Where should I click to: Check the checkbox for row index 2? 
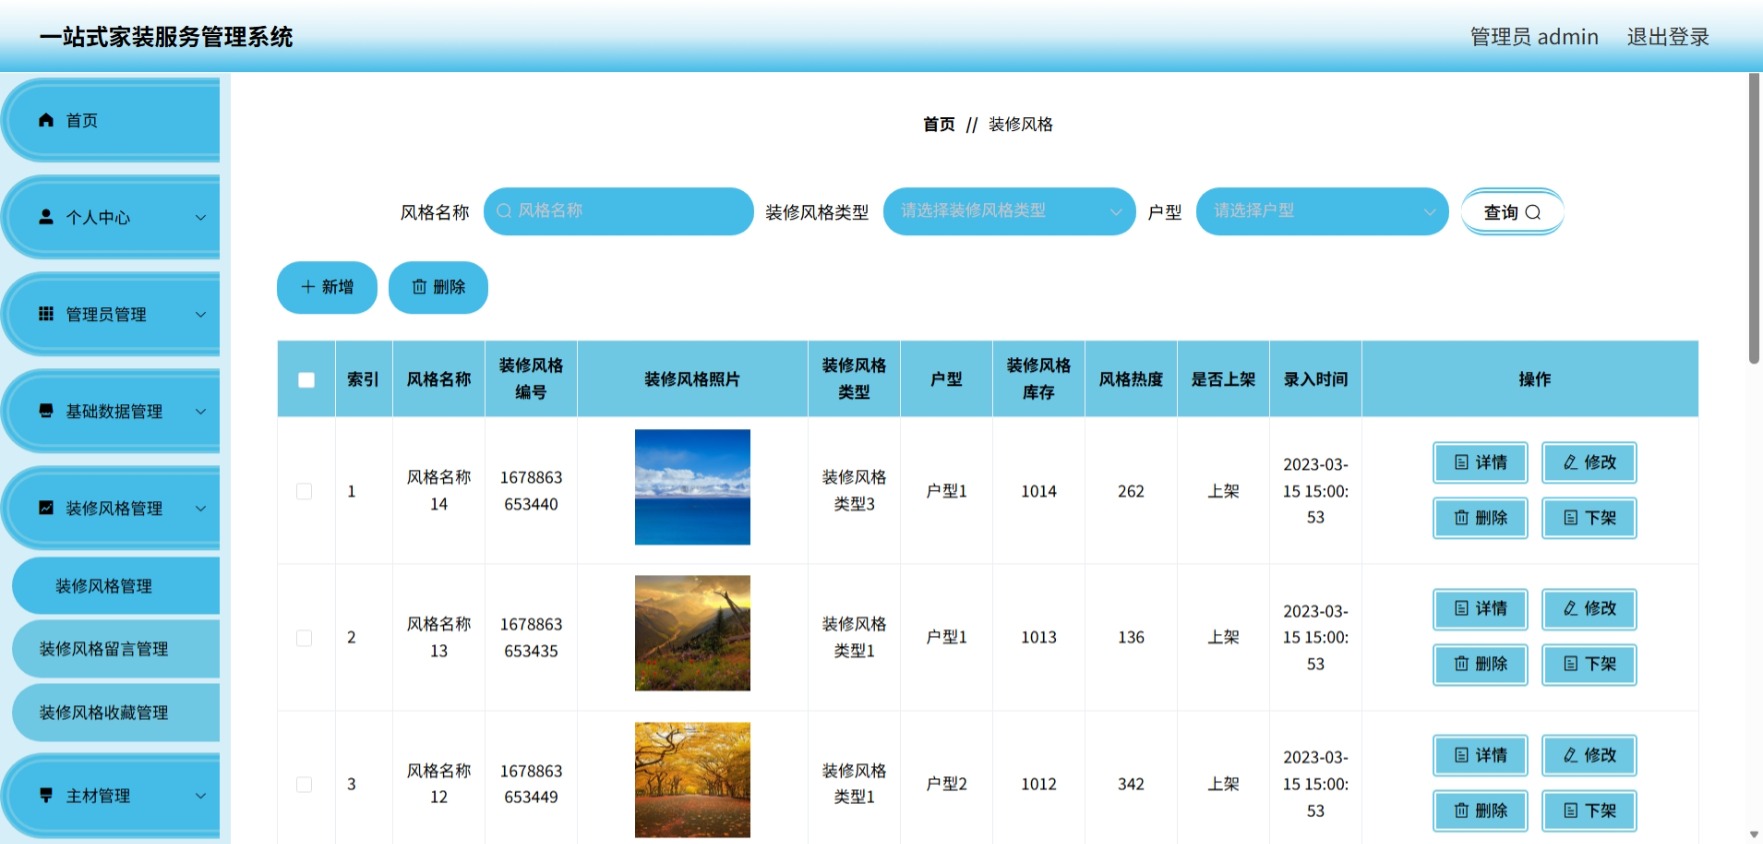click(304, 638)
